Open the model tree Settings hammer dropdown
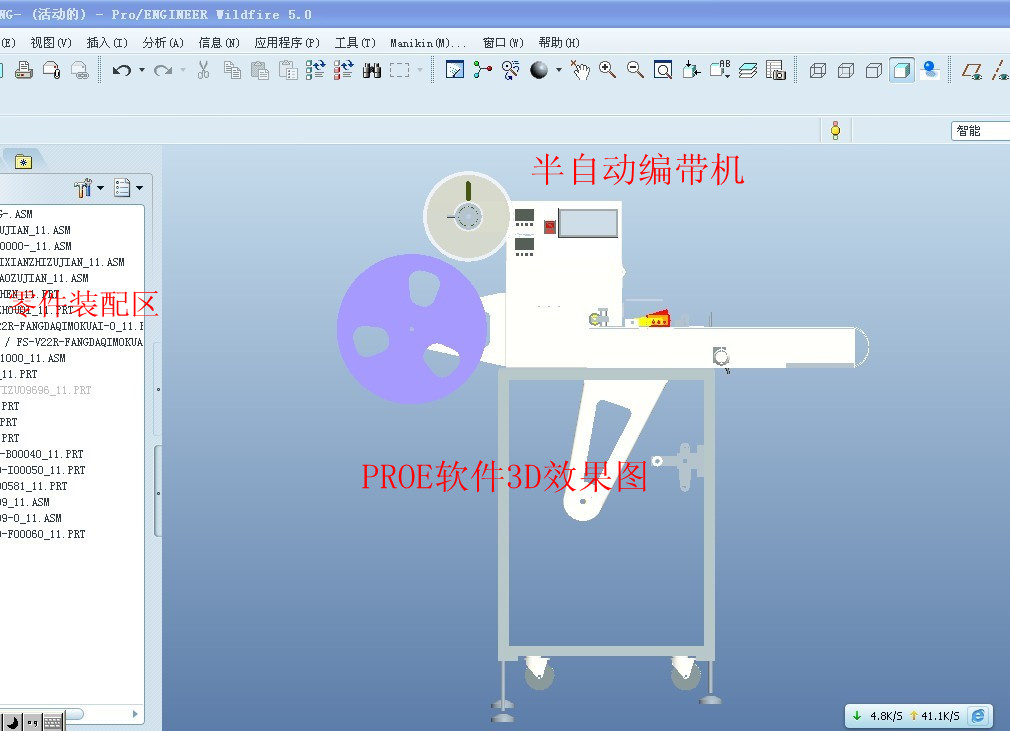This screenshot has width=1010, height=731. (89, 187)
